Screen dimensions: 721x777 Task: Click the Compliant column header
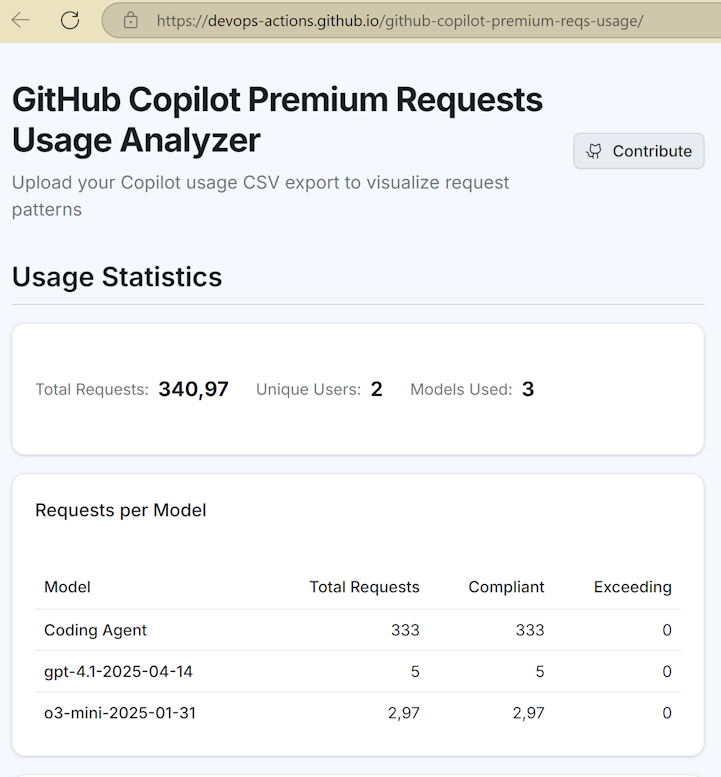click(x=506, y=587)
